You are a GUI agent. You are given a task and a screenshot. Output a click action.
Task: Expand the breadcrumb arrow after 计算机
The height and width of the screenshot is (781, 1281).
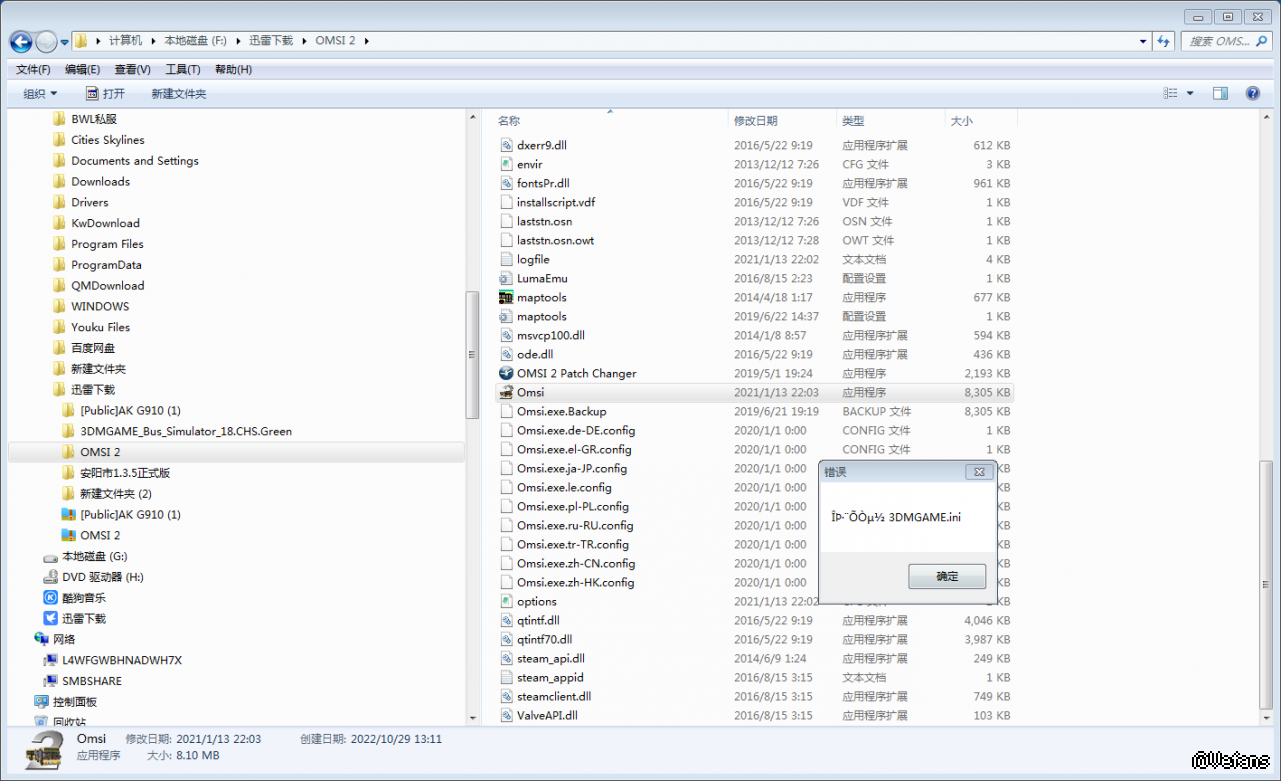pyautogui.click(x=152, y=41)
